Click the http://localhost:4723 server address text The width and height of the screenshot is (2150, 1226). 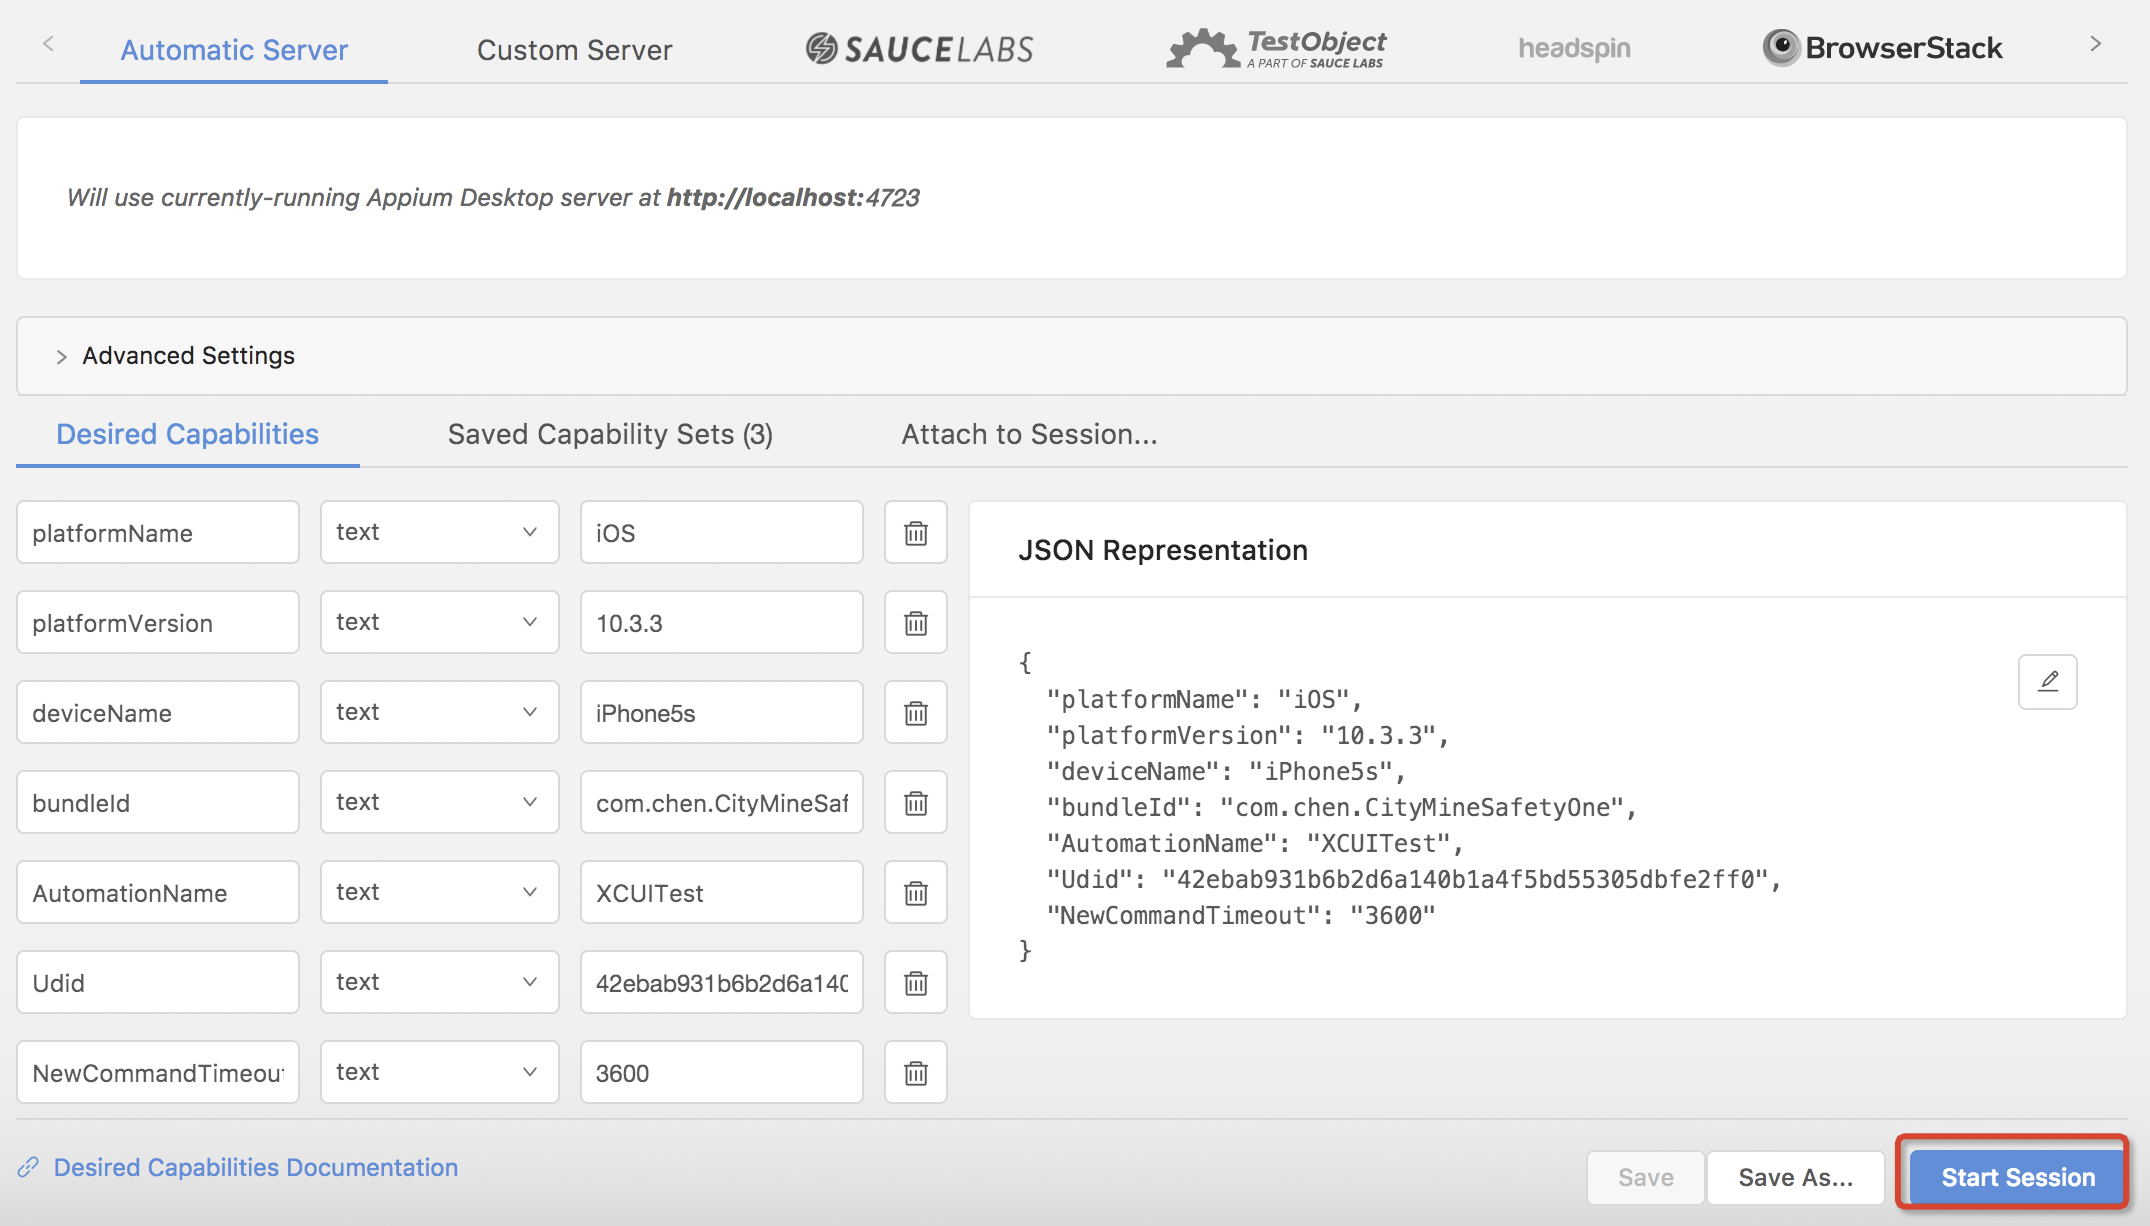coord(793,197)
